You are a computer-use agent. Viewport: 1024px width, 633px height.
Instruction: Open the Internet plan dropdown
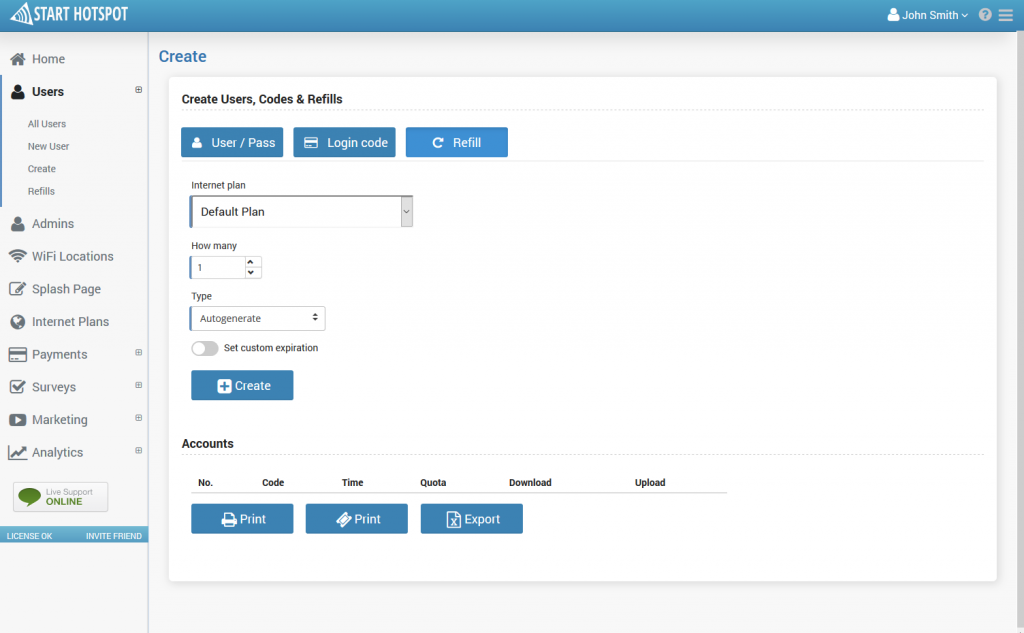tap(301, 212)
